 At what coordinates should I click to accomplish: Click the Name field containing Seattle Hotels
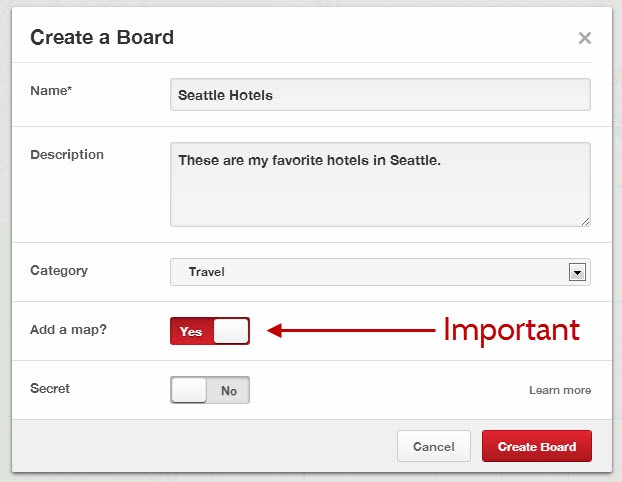[380, 95]
